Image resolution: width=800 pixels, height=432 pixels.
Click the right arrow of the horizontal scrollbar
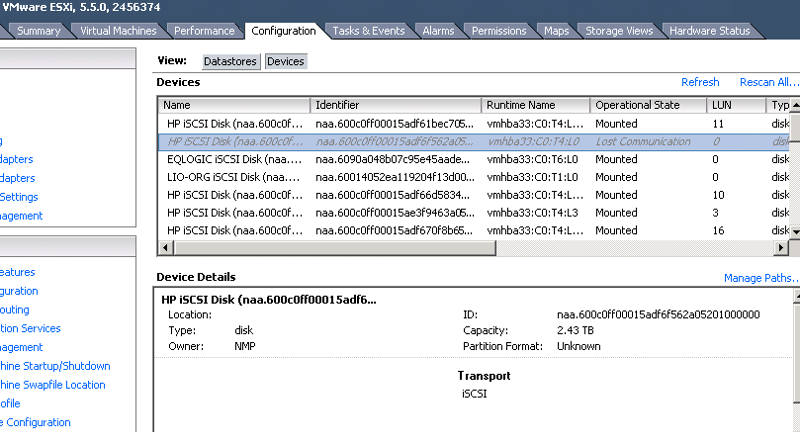[781, 248]
